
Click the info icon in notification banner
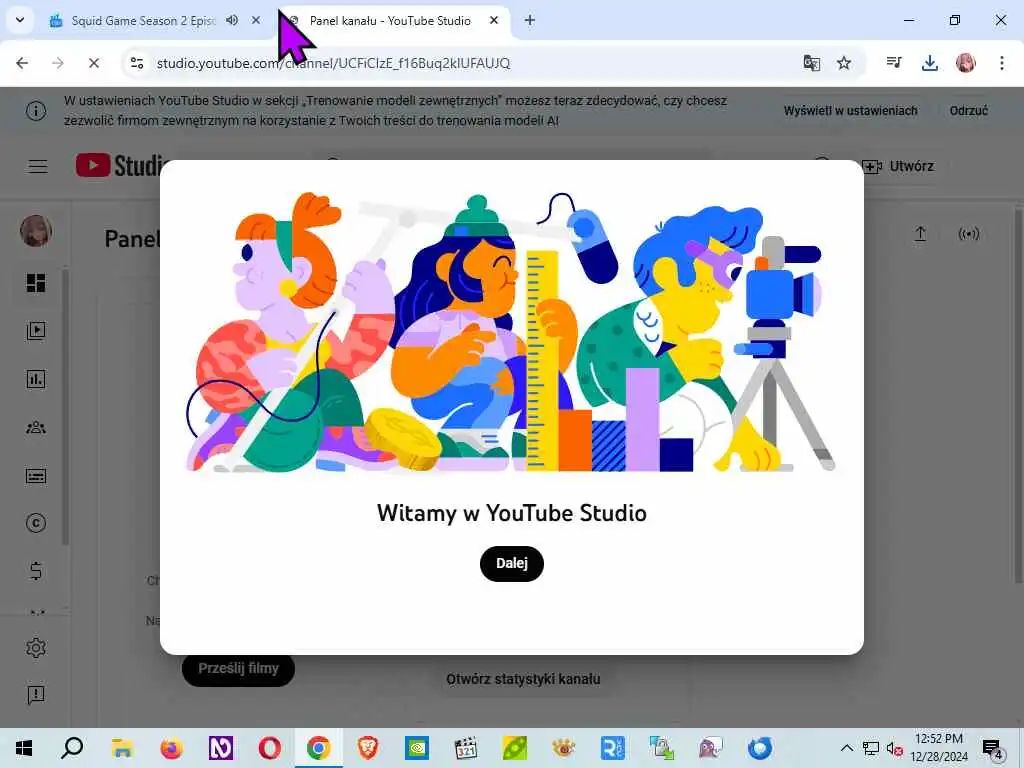36,110
